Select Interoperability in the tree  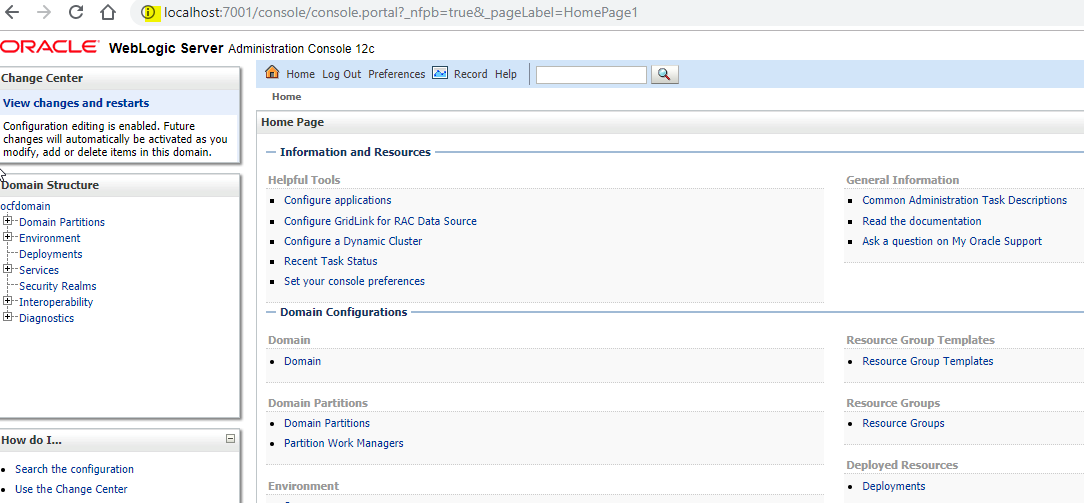tap(56, 302)
